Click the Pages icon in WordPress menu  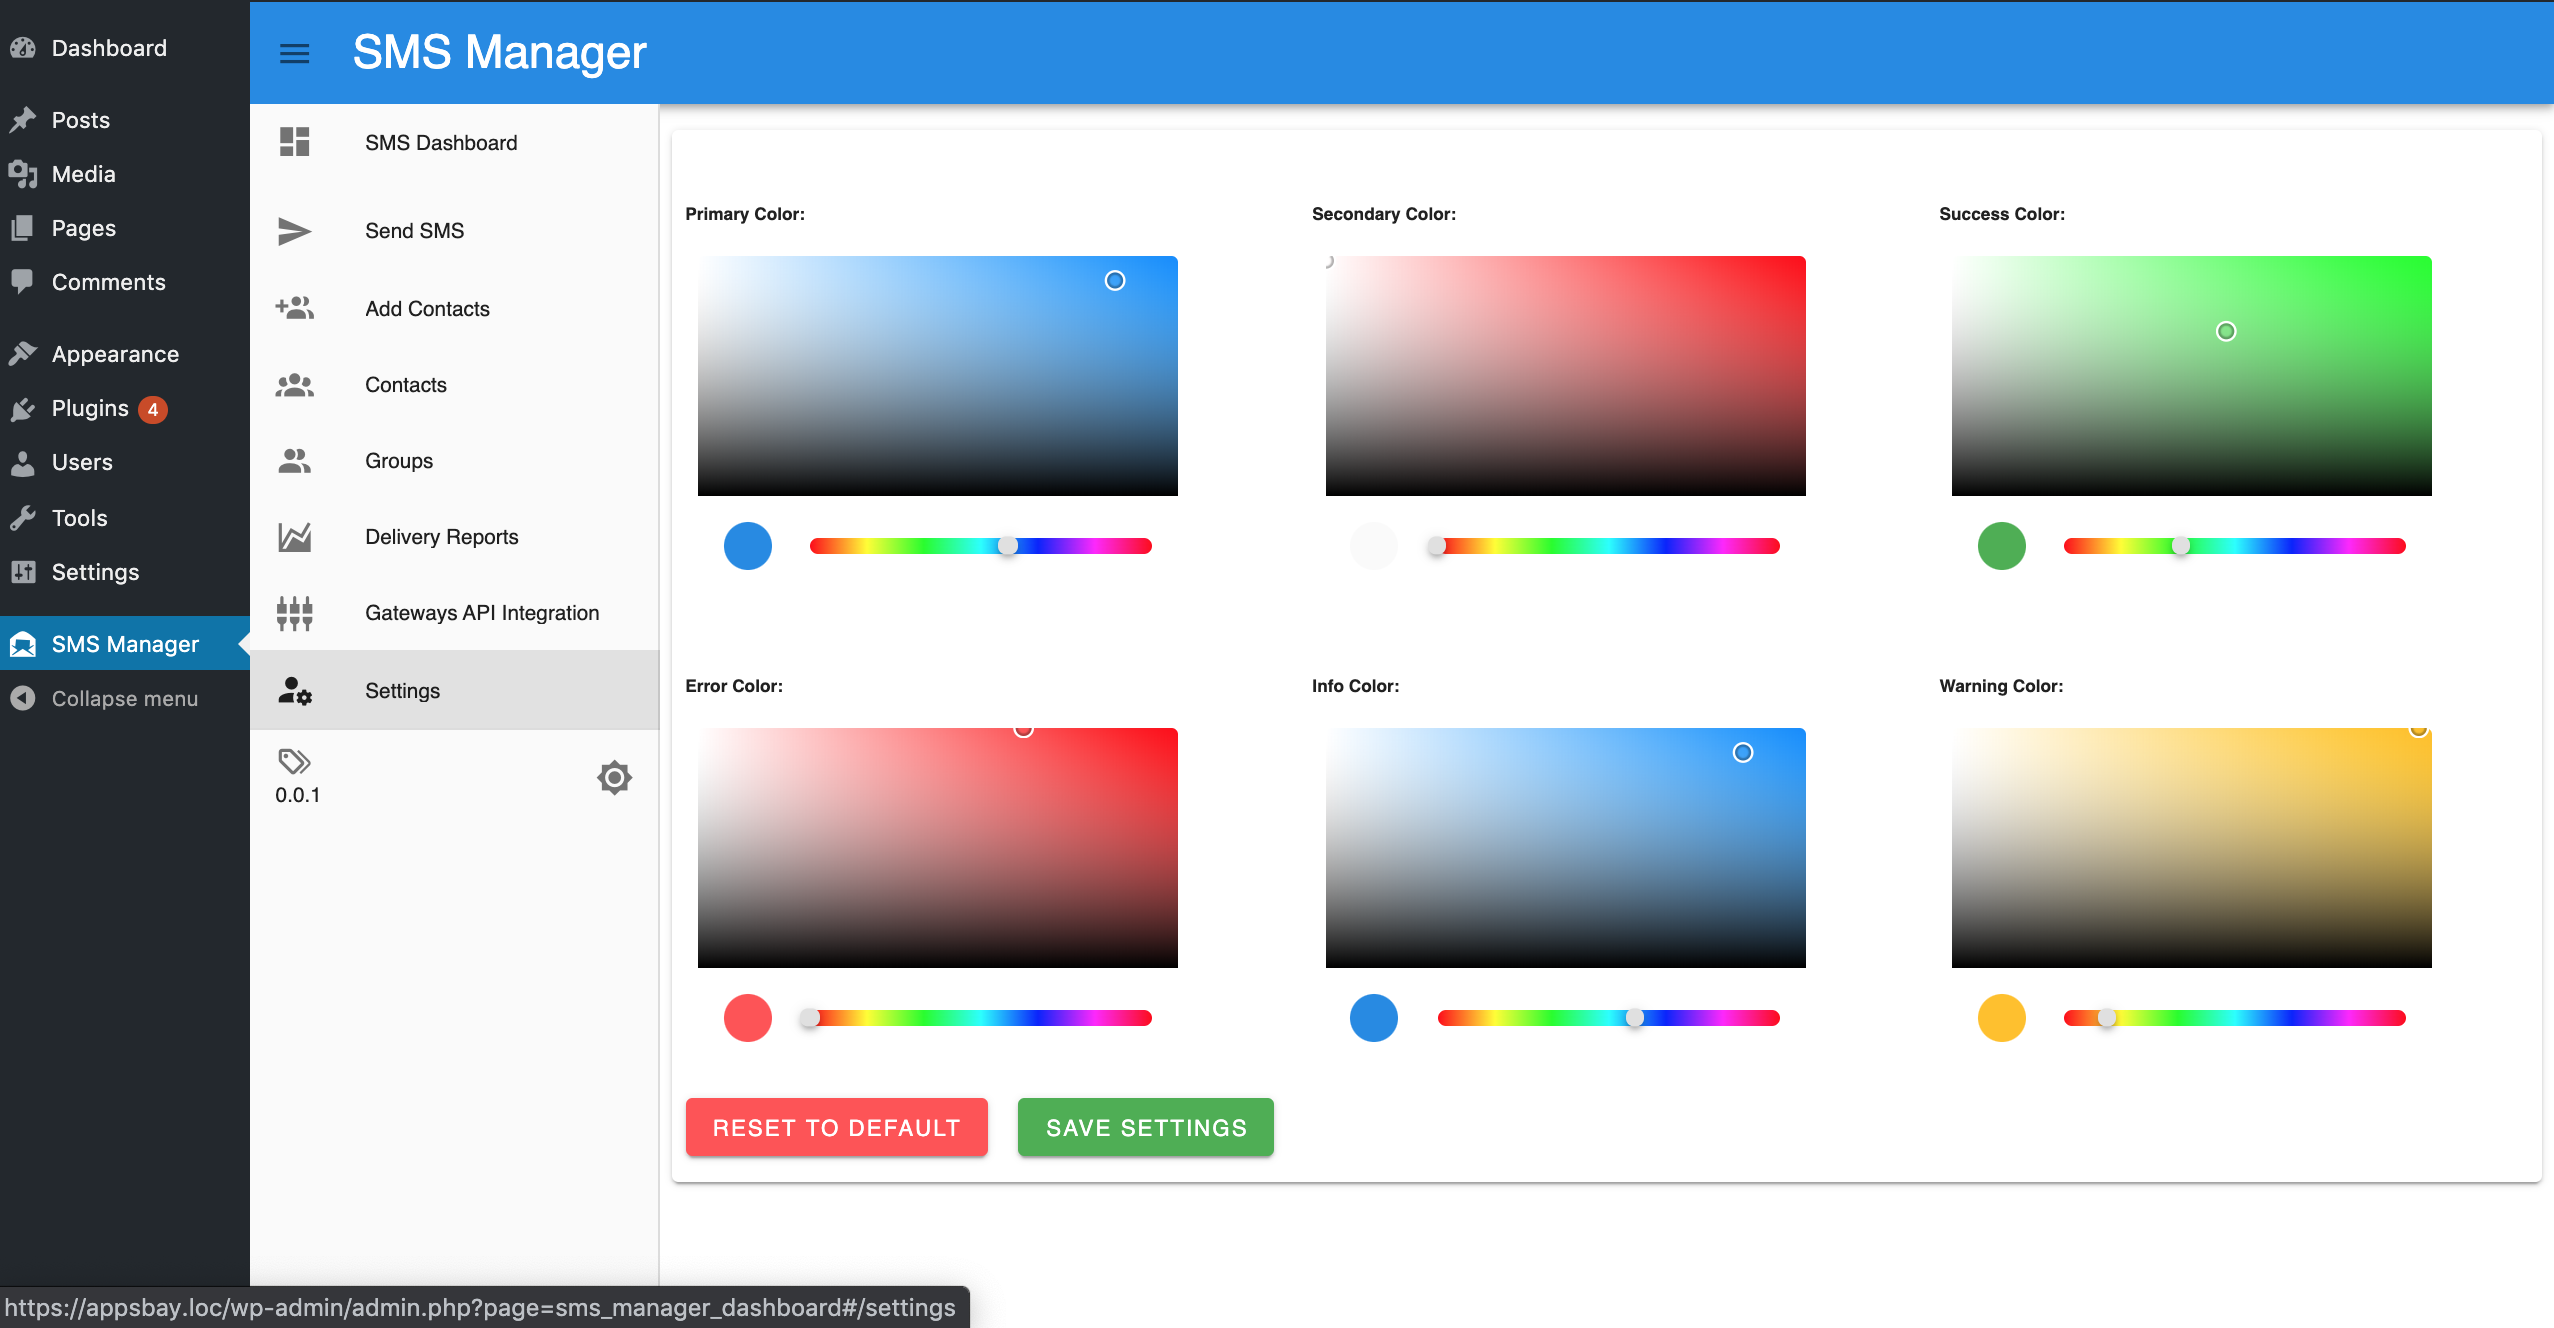click(23, 228)
